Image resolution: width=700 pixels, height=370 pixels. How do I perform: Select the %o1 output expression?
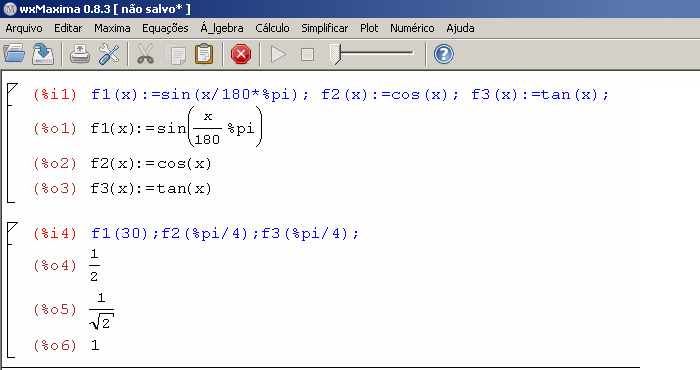pyautogui.click(x=176, y=128)
